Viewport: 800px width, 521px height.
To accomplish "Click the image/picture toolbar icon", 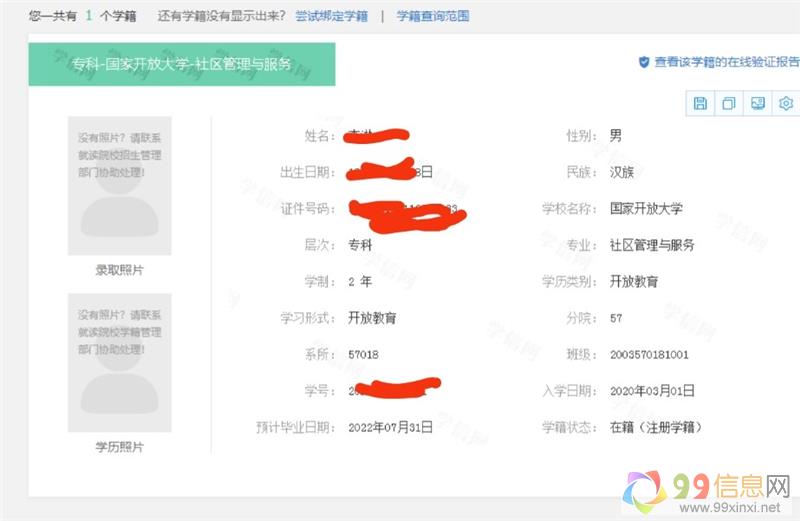I will 757,104.
